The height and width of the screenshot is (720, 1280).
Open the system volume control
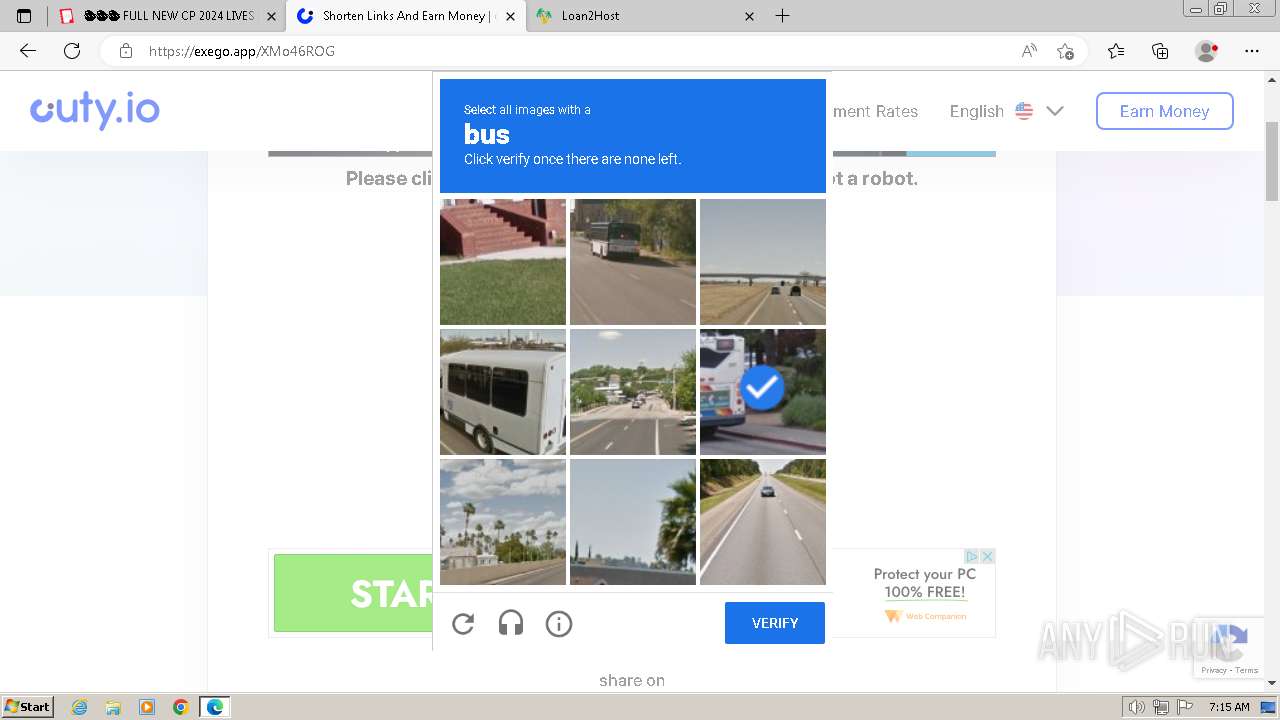[1136, 707]
